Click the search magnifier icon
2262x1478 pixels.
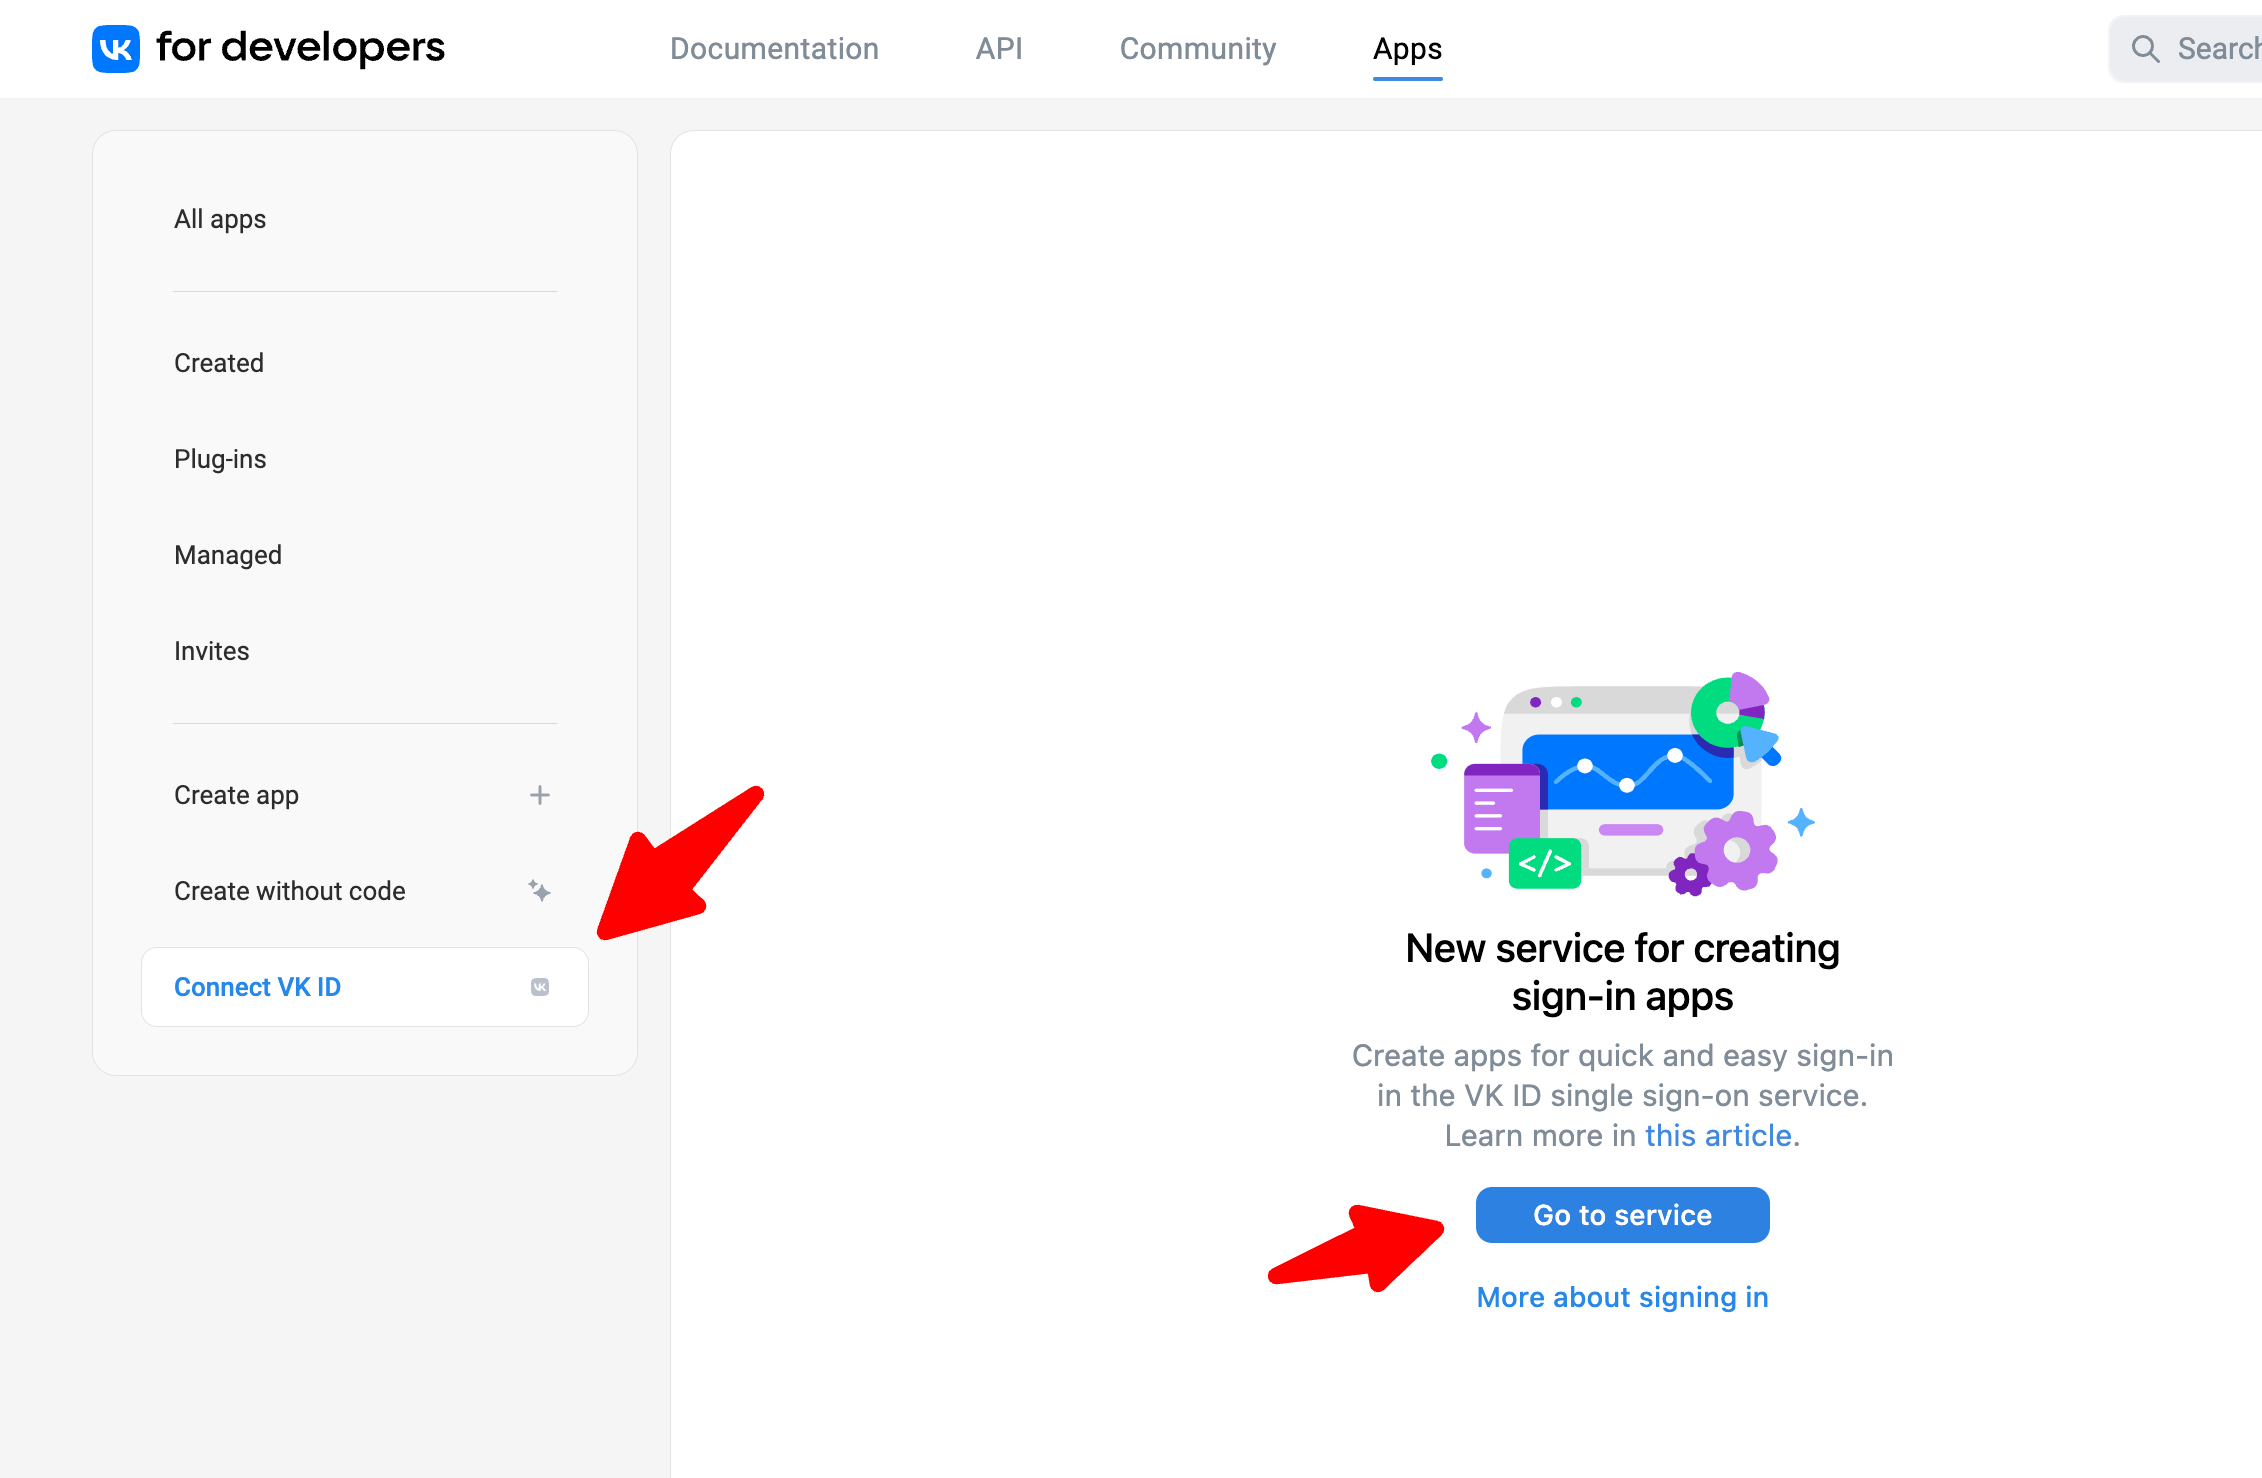pyautogui.click(x=2144, y=49)
